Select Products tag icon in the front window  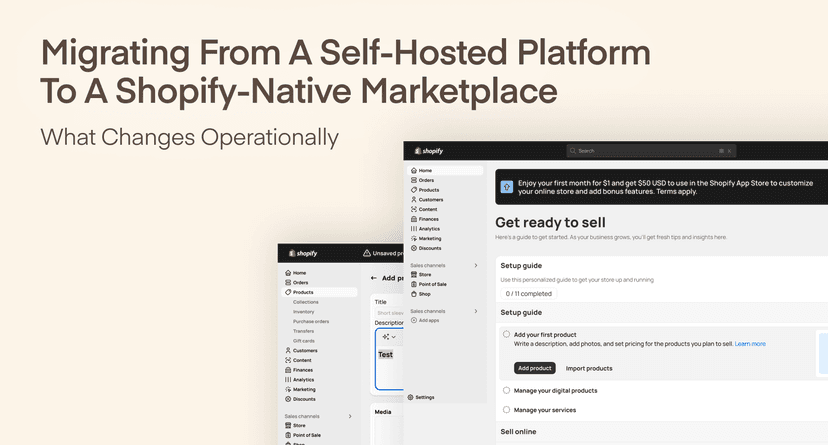[x=414, y=190]
